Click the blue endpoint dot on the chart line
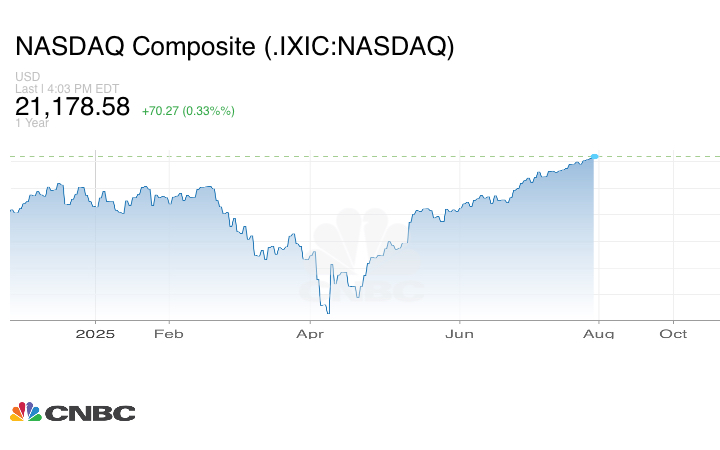 (595, 157)
